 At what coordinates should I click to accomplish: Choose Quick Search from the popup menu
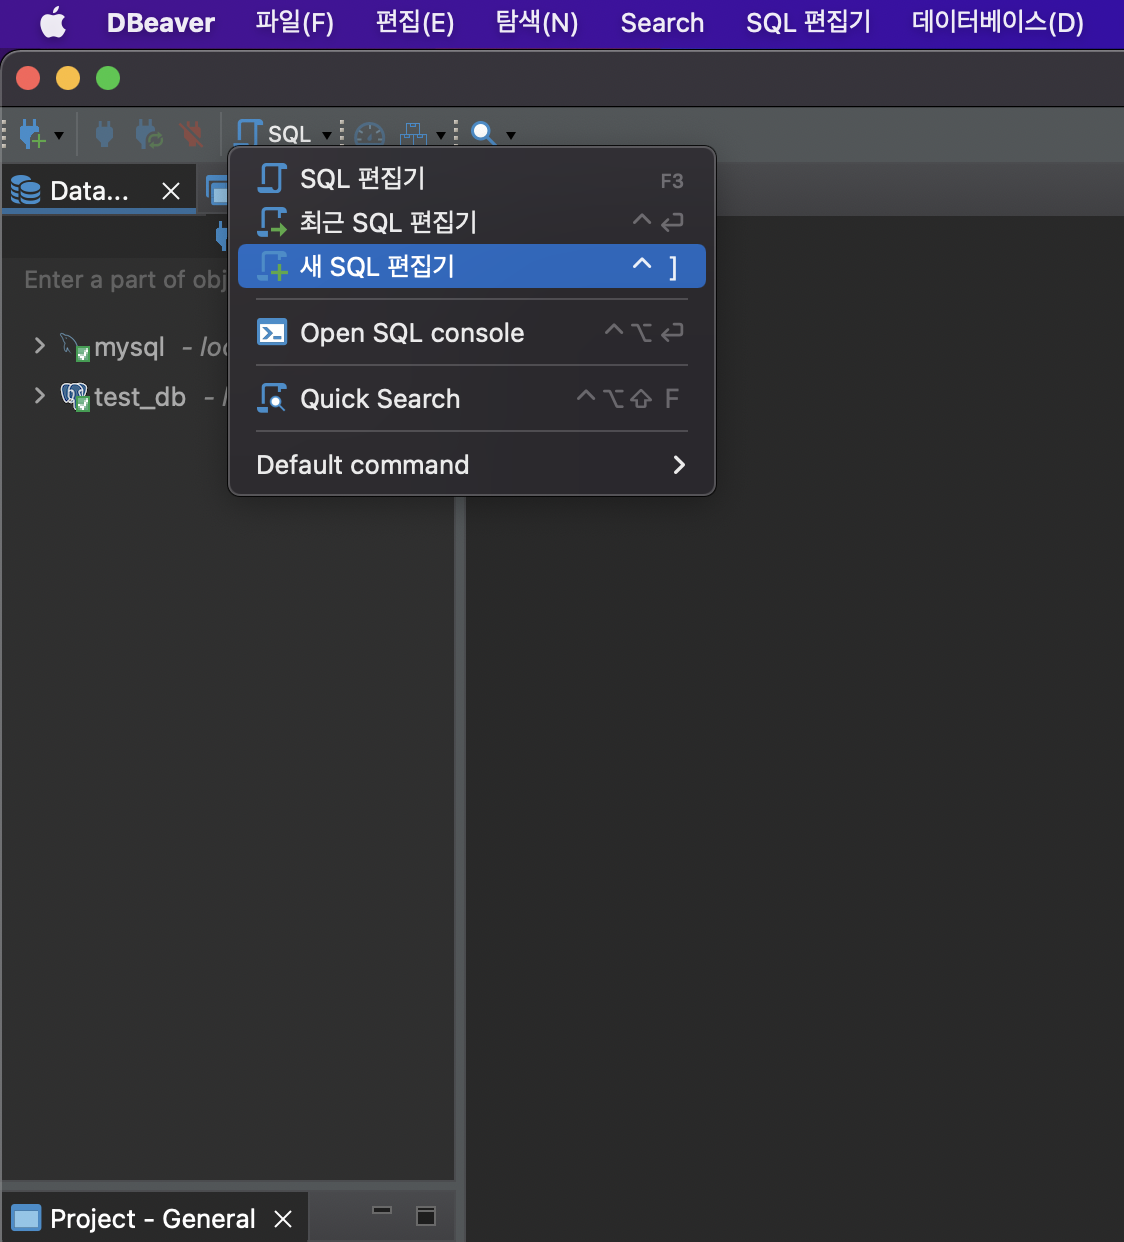pos(472,399)
